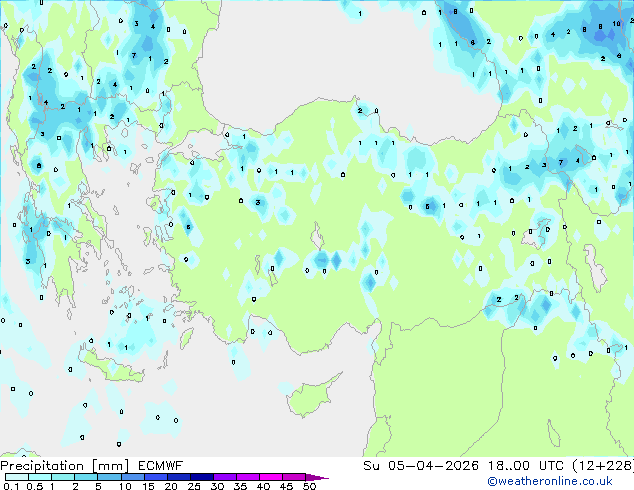Click the legend swatch between 0.1 and 0.5
The width and height of the screenshot is (634, 490).
[x=17, y=477]
